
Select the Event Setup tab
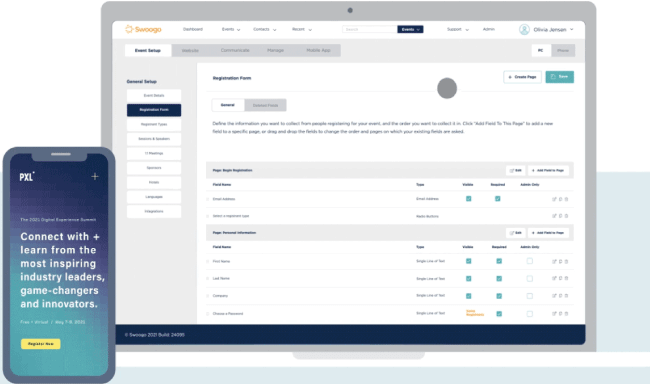coord(148,51)
